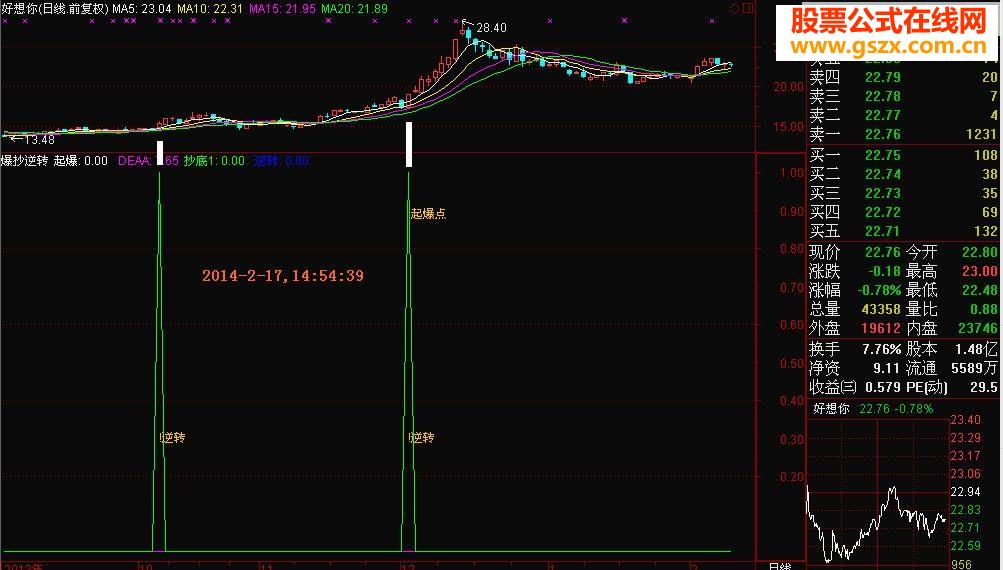
Task: Select the 买二 22.74 order row
Action: (903, 175)
